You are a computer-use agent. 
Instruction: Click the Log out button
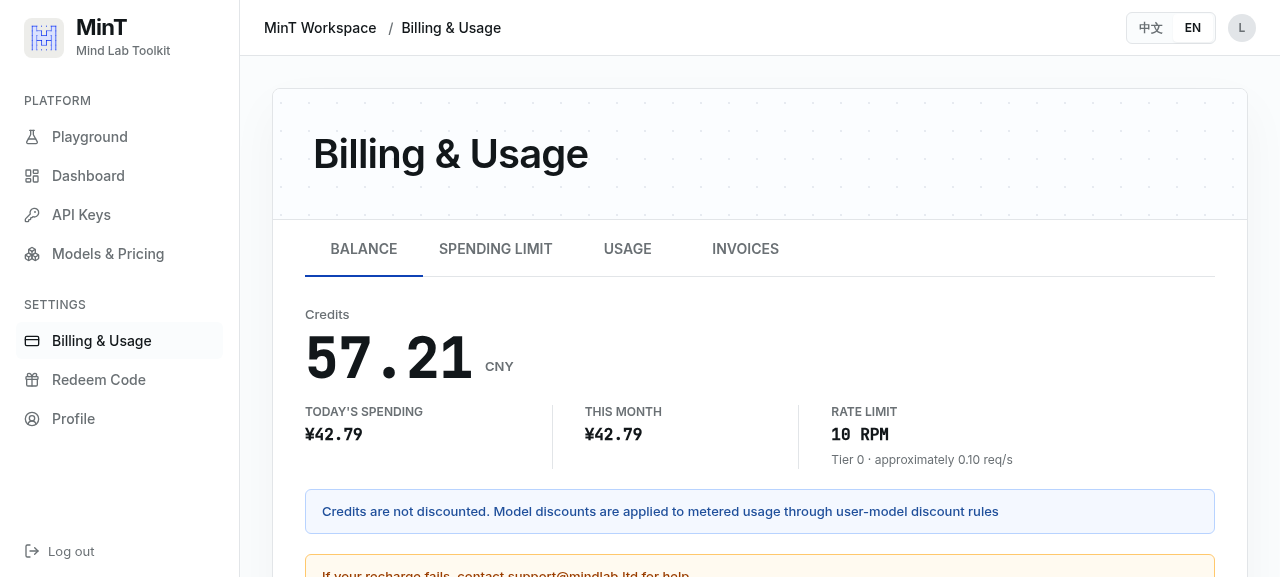[x=59, y=552]
